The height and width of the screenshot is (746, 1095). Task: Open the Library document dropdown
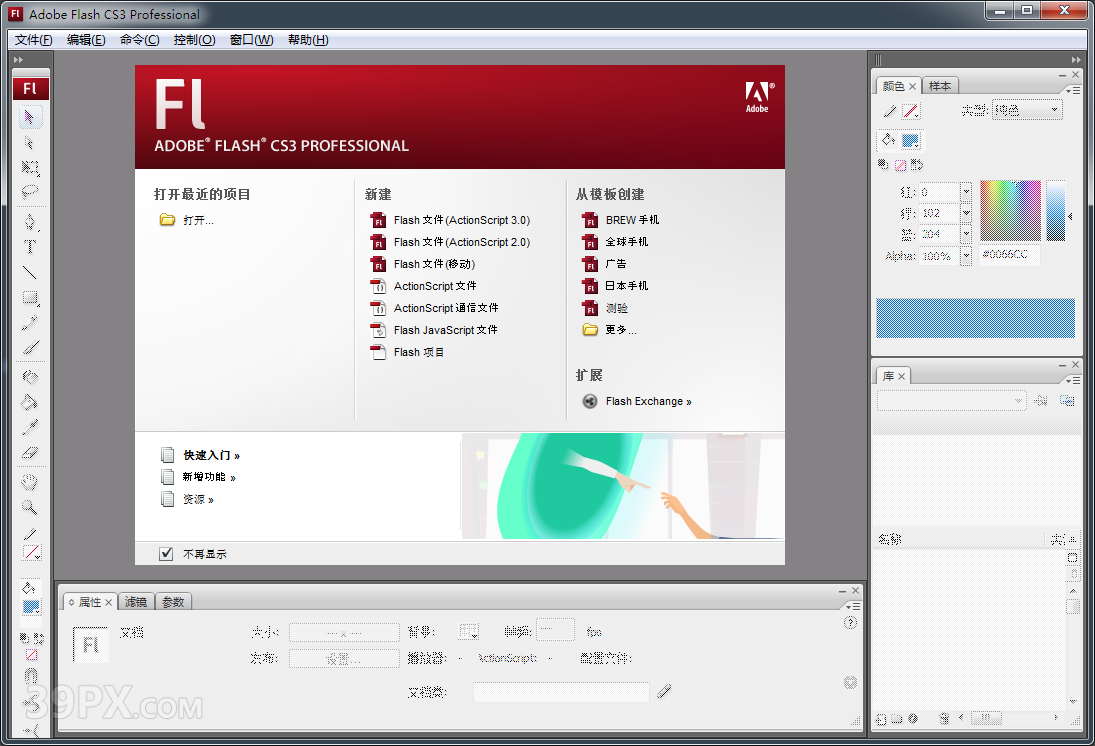click(x=951, y=400)
